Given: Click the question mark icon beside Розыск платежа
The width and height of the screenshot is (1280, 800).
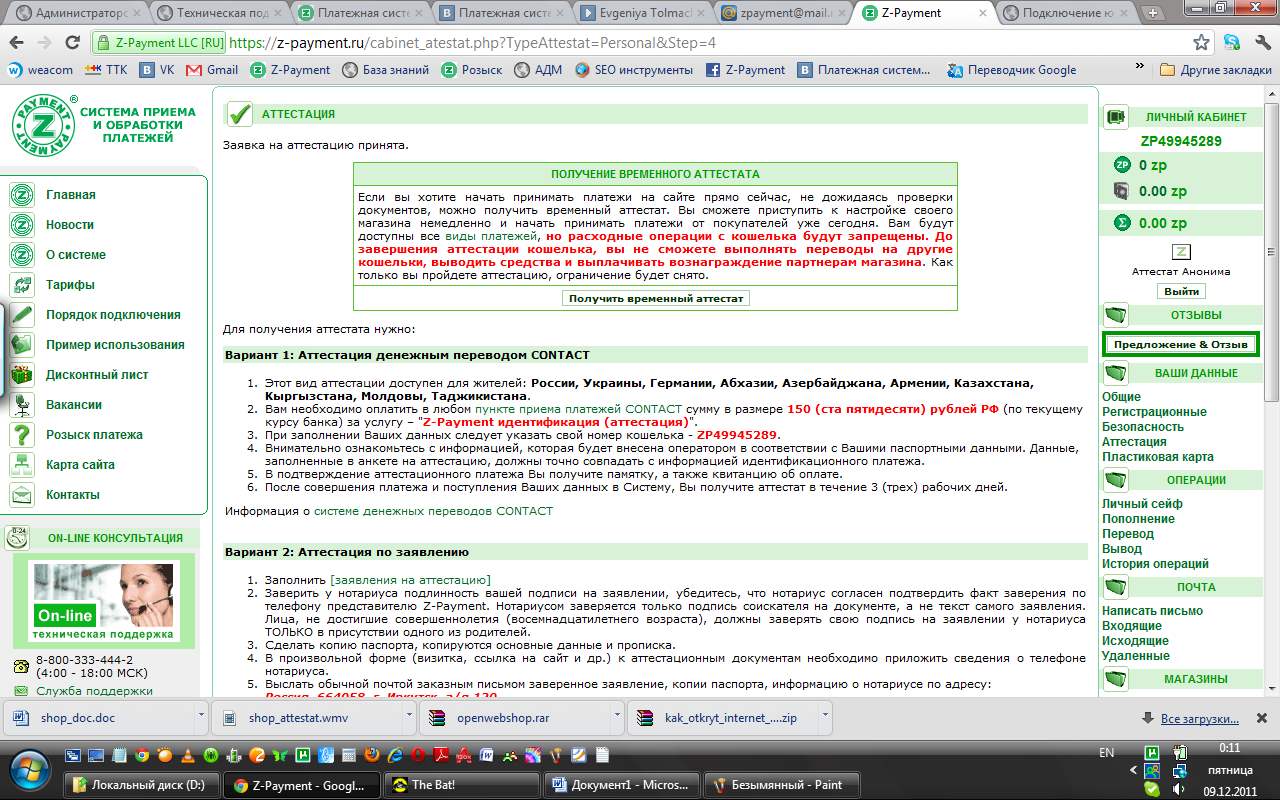Looking at the screenshot, I should pos(22,435).
